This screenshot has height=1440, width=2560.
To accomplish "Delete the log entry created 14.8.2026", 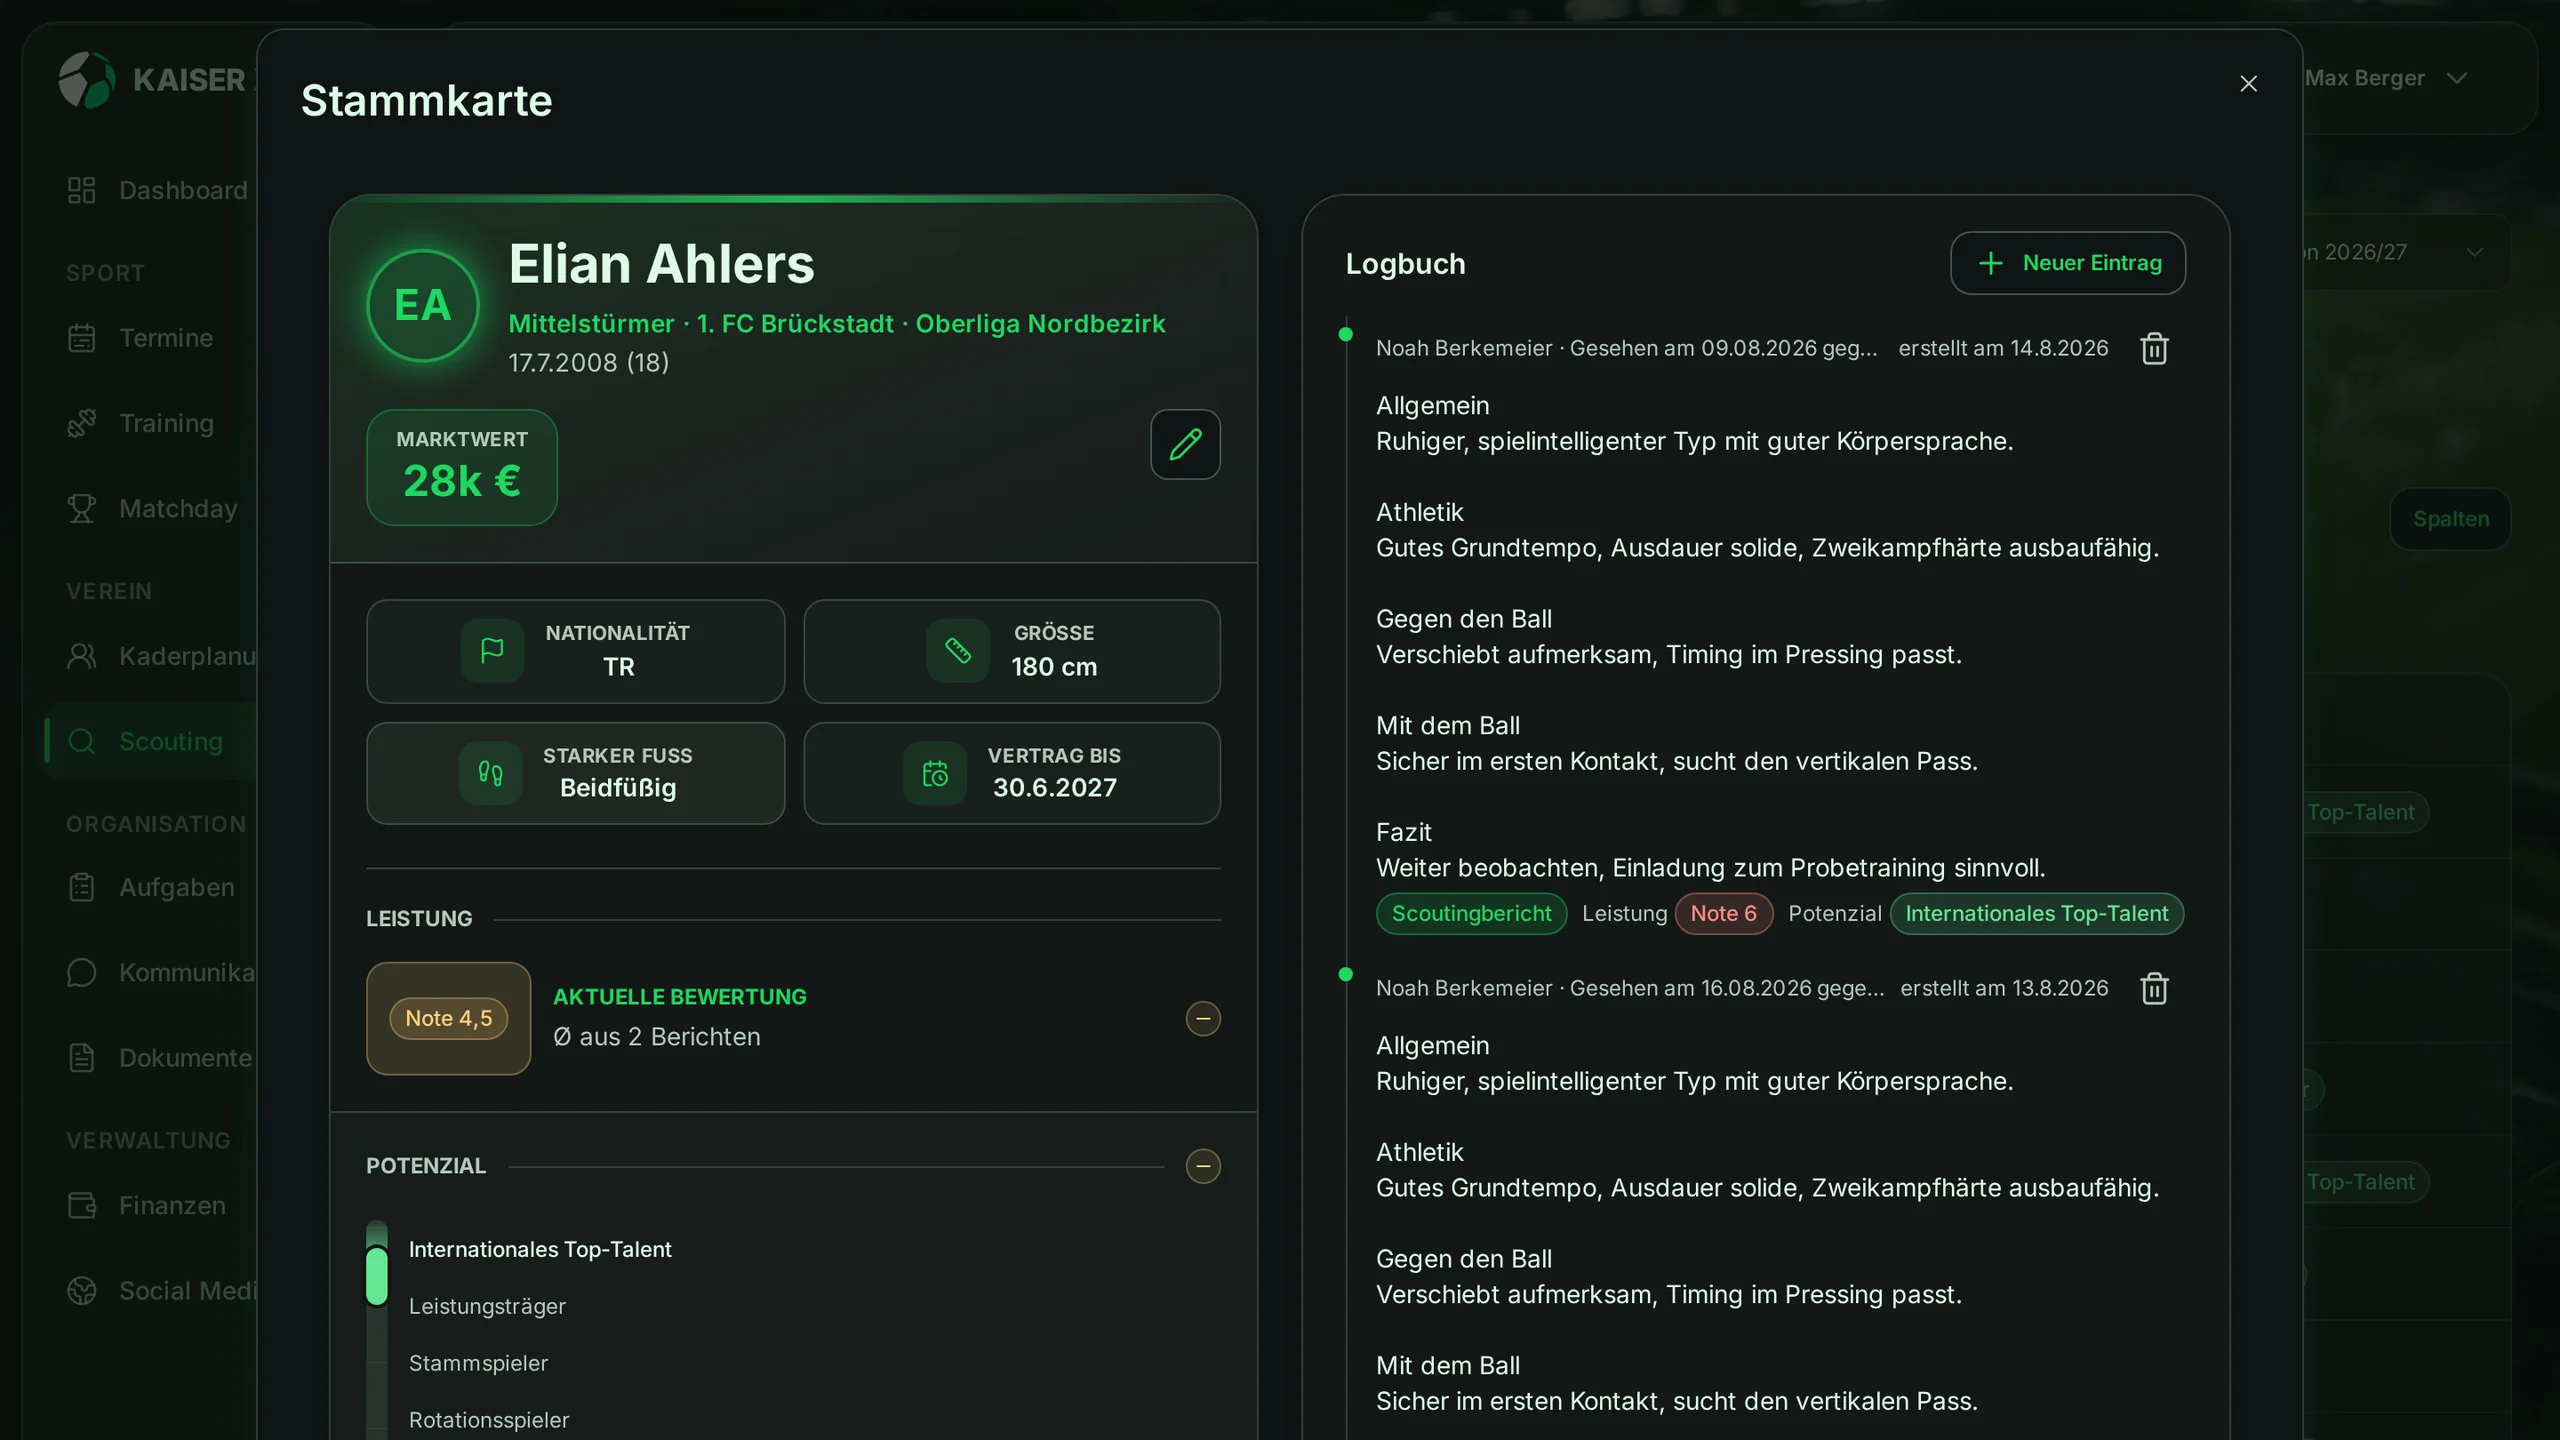I will pyautogui.click(x=2154, y=348).
